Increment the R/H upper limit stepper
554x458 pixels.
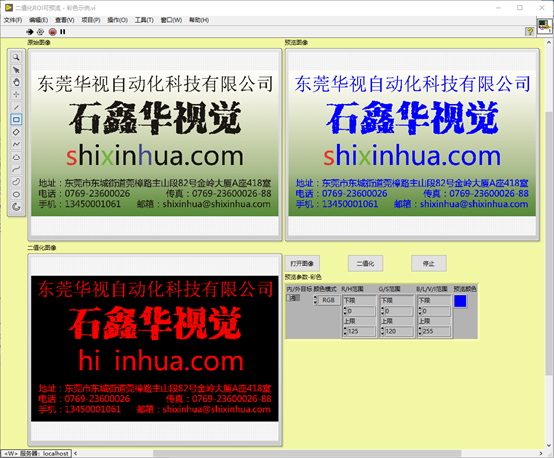[x=345, y=329]
